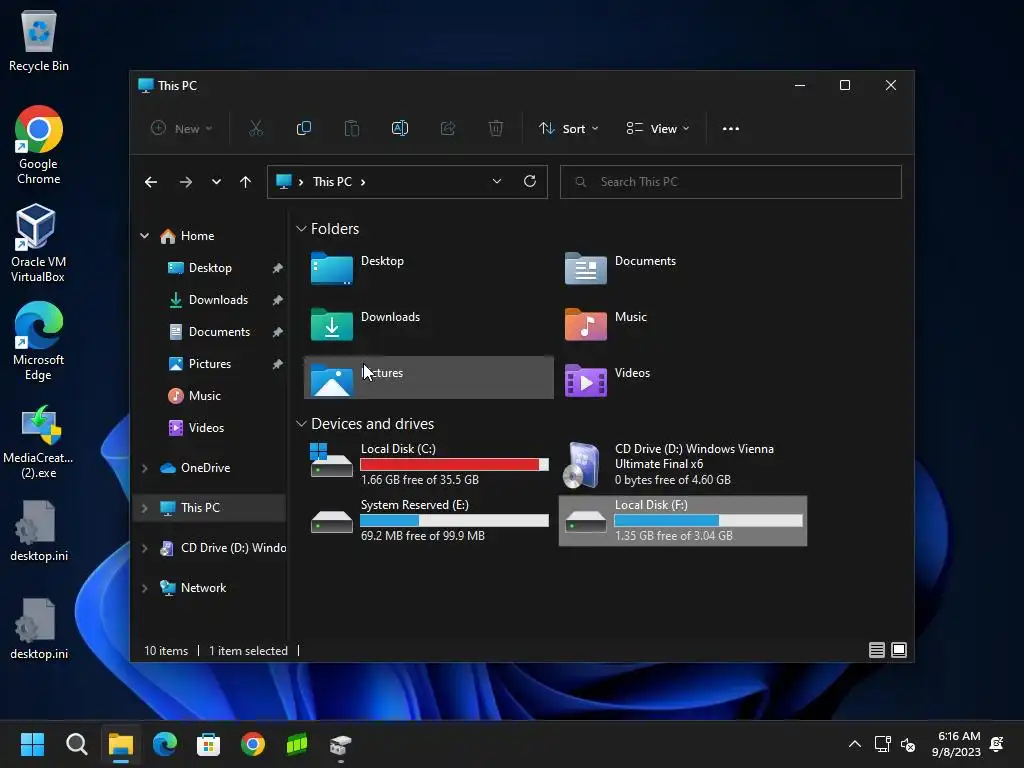Open the Sort dropdown menu

[568, 129]
